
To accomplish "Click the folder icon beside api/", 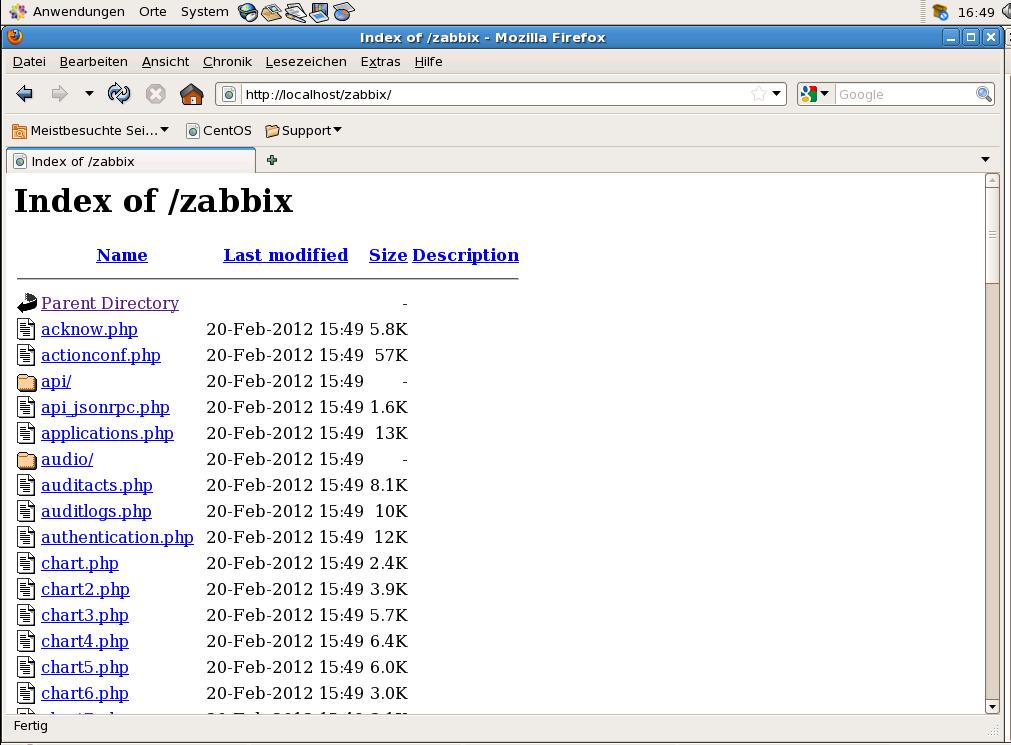I will click(26, 382).
